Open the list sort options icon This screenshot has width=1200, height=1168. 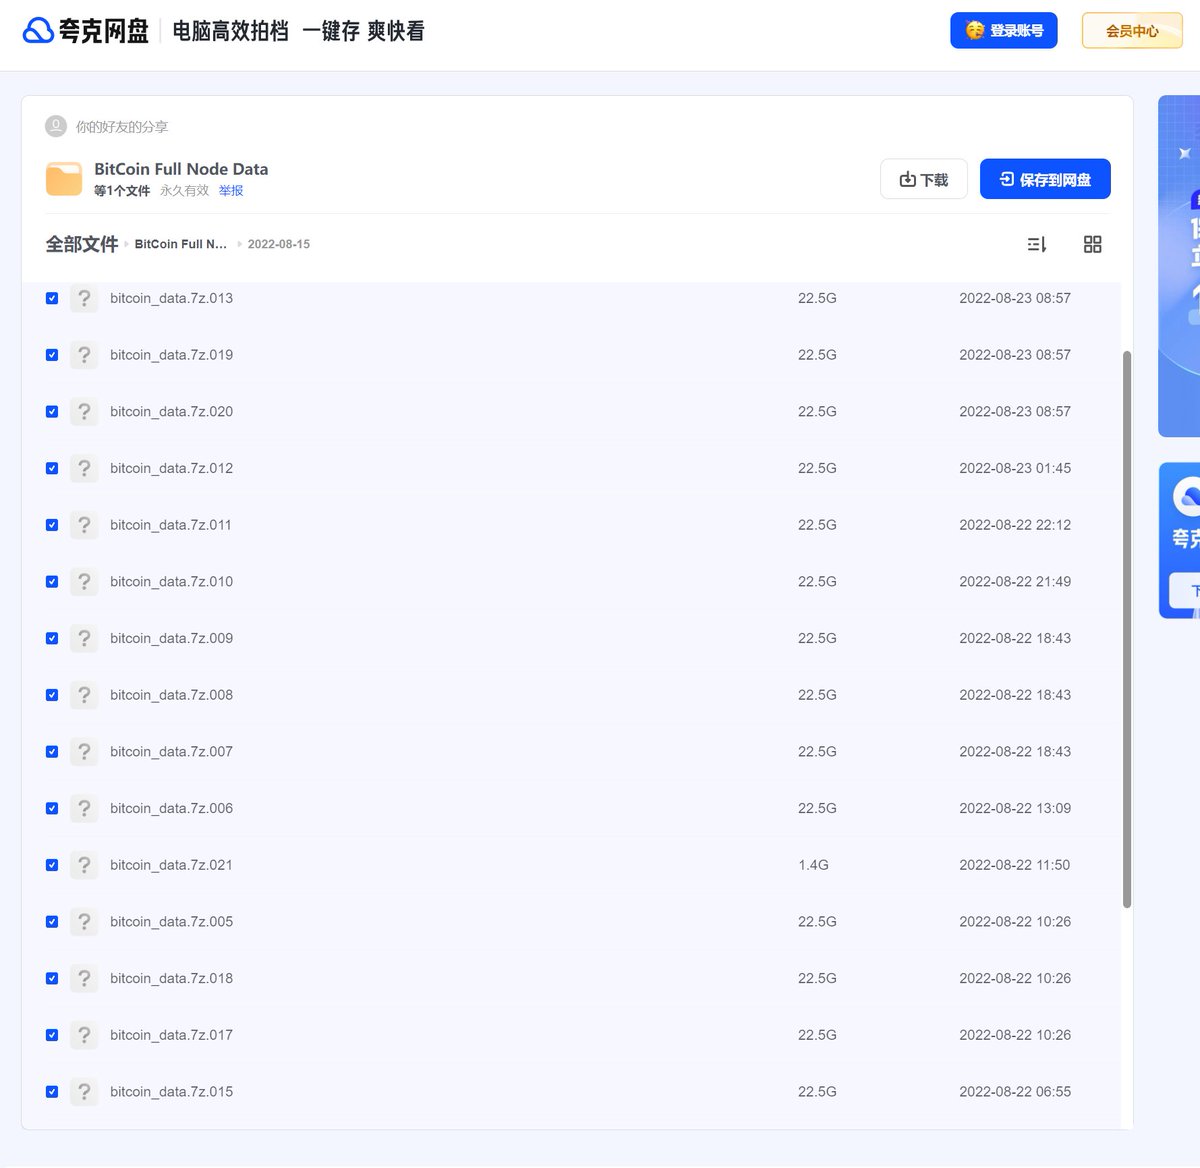coord(1037,244)
